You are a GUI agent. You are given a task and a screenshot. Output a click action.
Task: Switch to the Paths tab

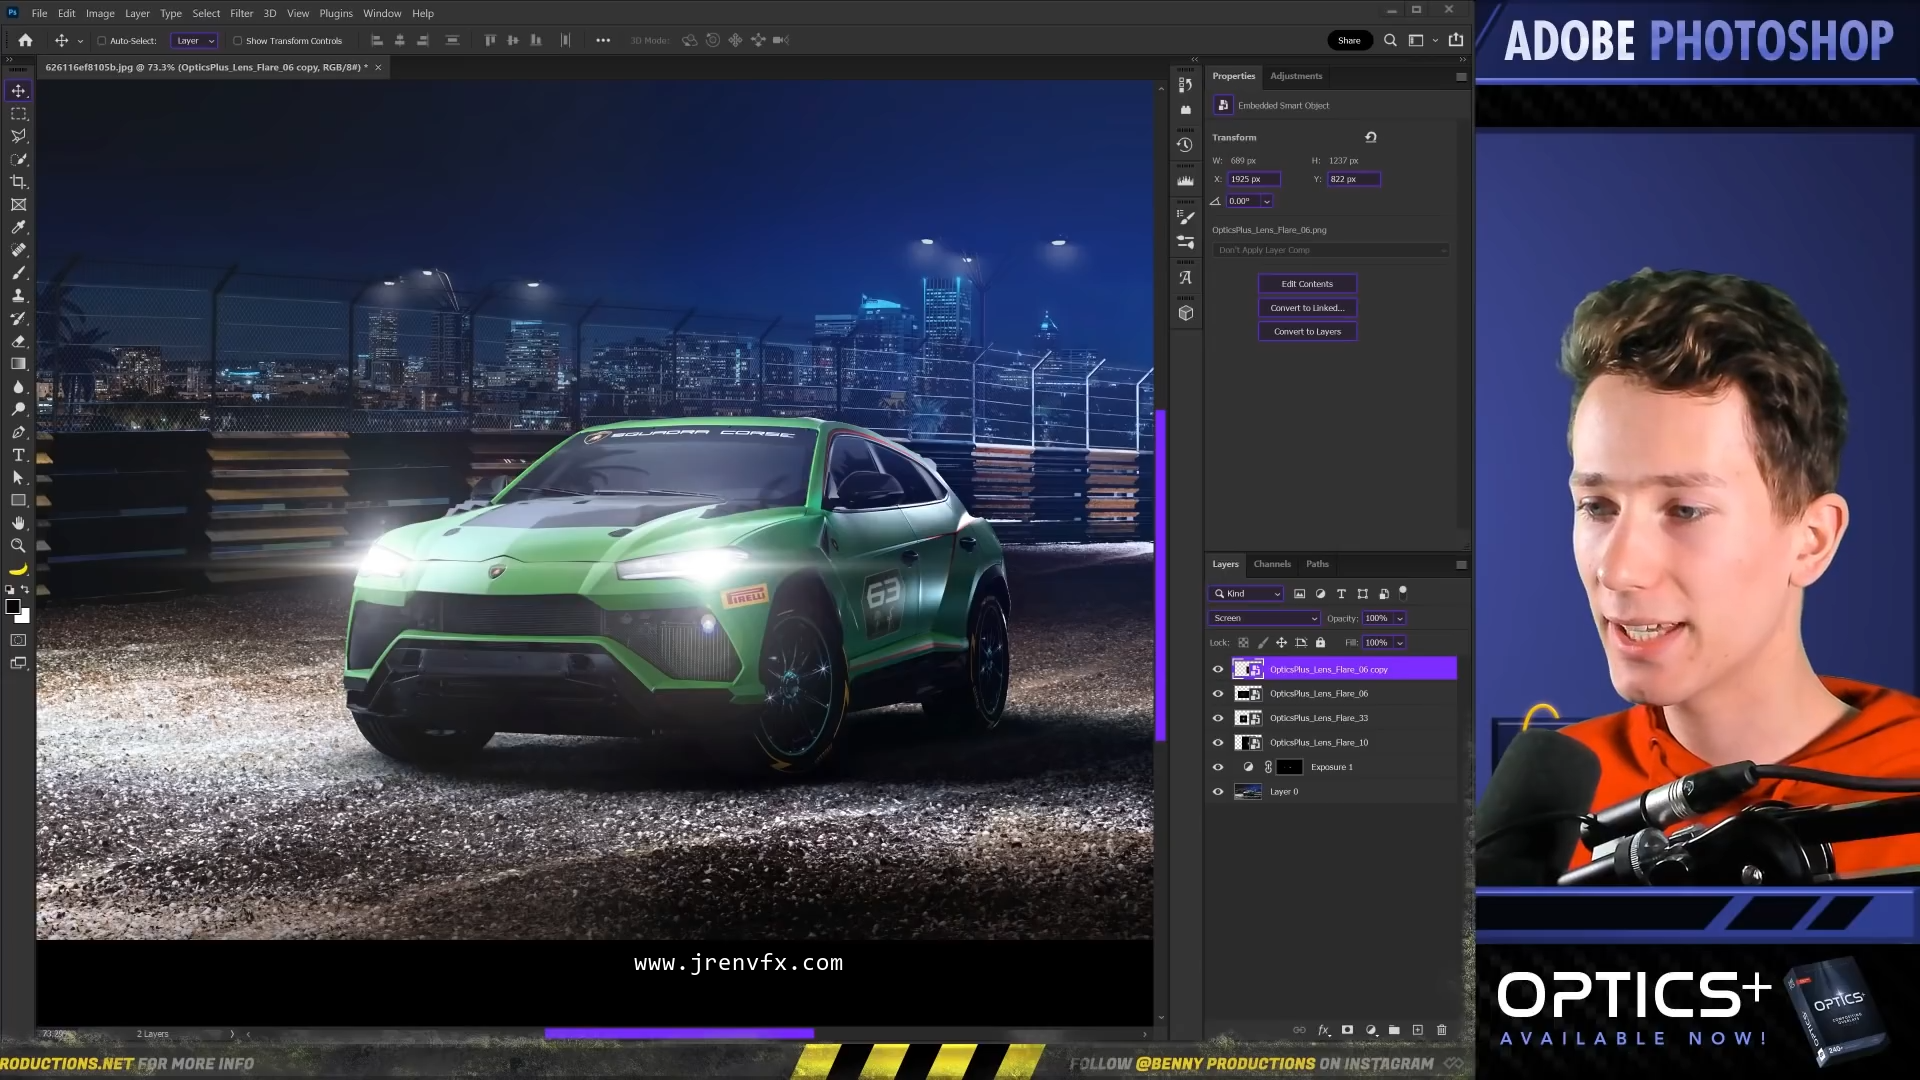pos(1317,564)
